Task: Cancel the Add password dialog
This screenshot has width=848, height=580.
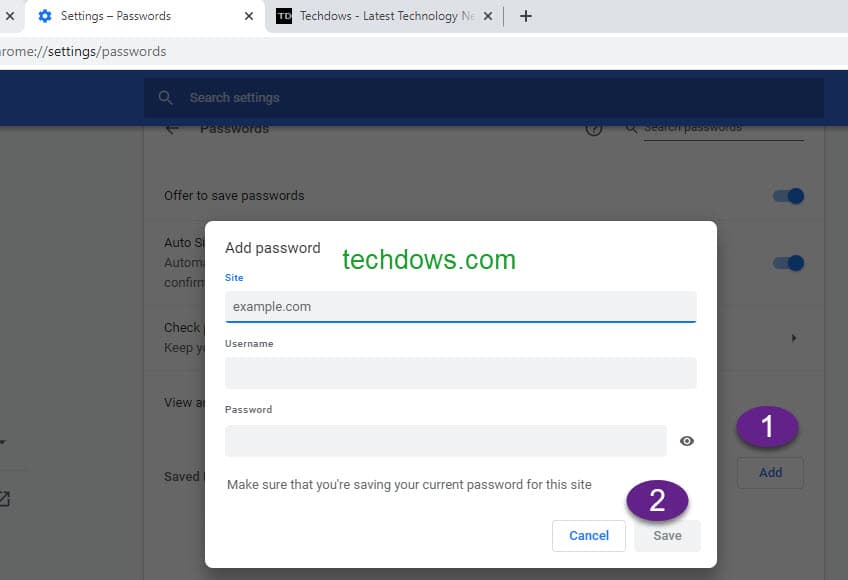Action: click(x=588, y=535)
